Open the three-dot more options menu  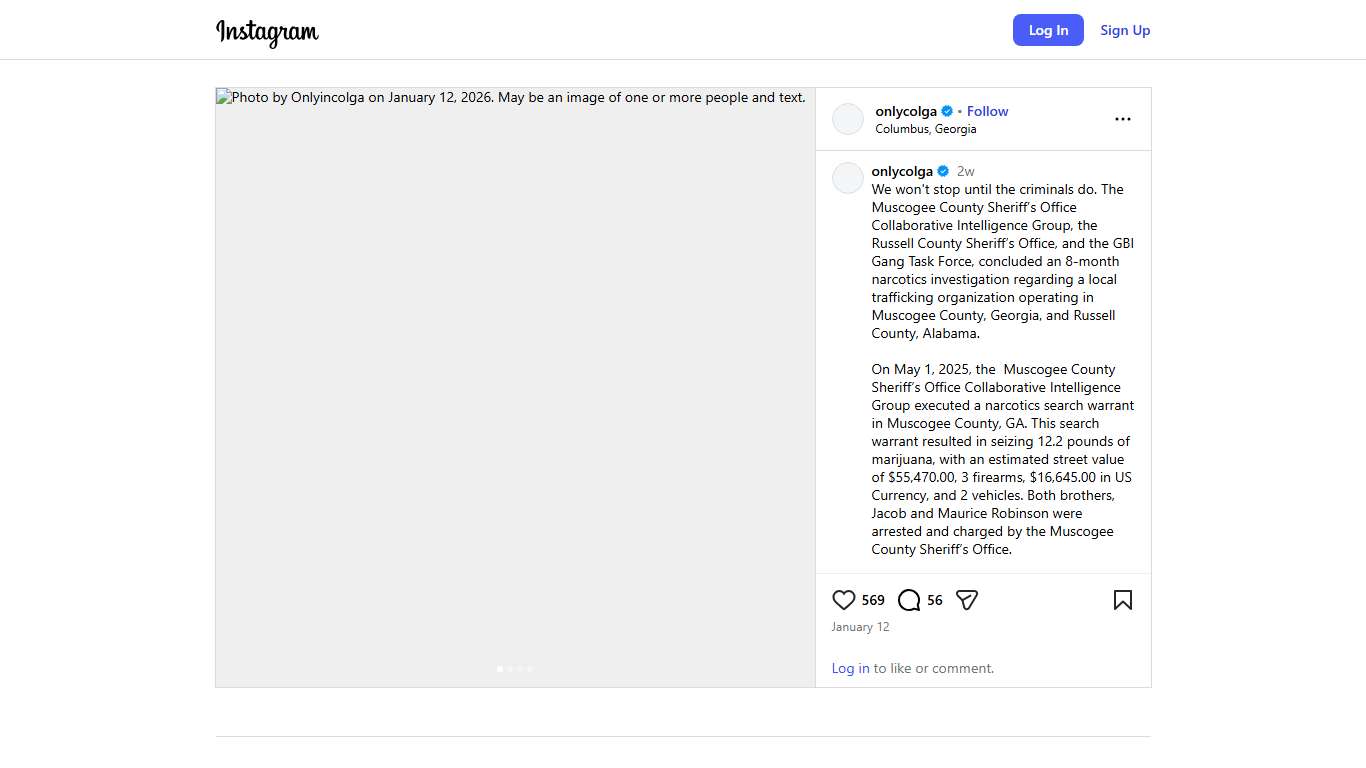tap(1122, 119)
